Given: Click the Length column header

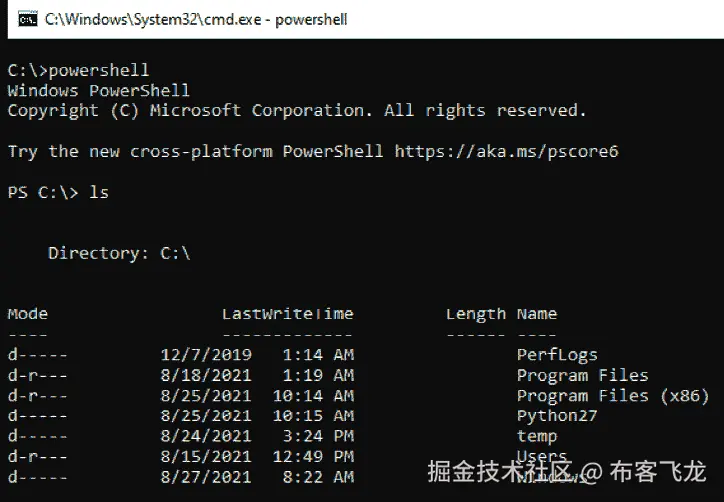Looking at the screenshot, I should (475, 314).
